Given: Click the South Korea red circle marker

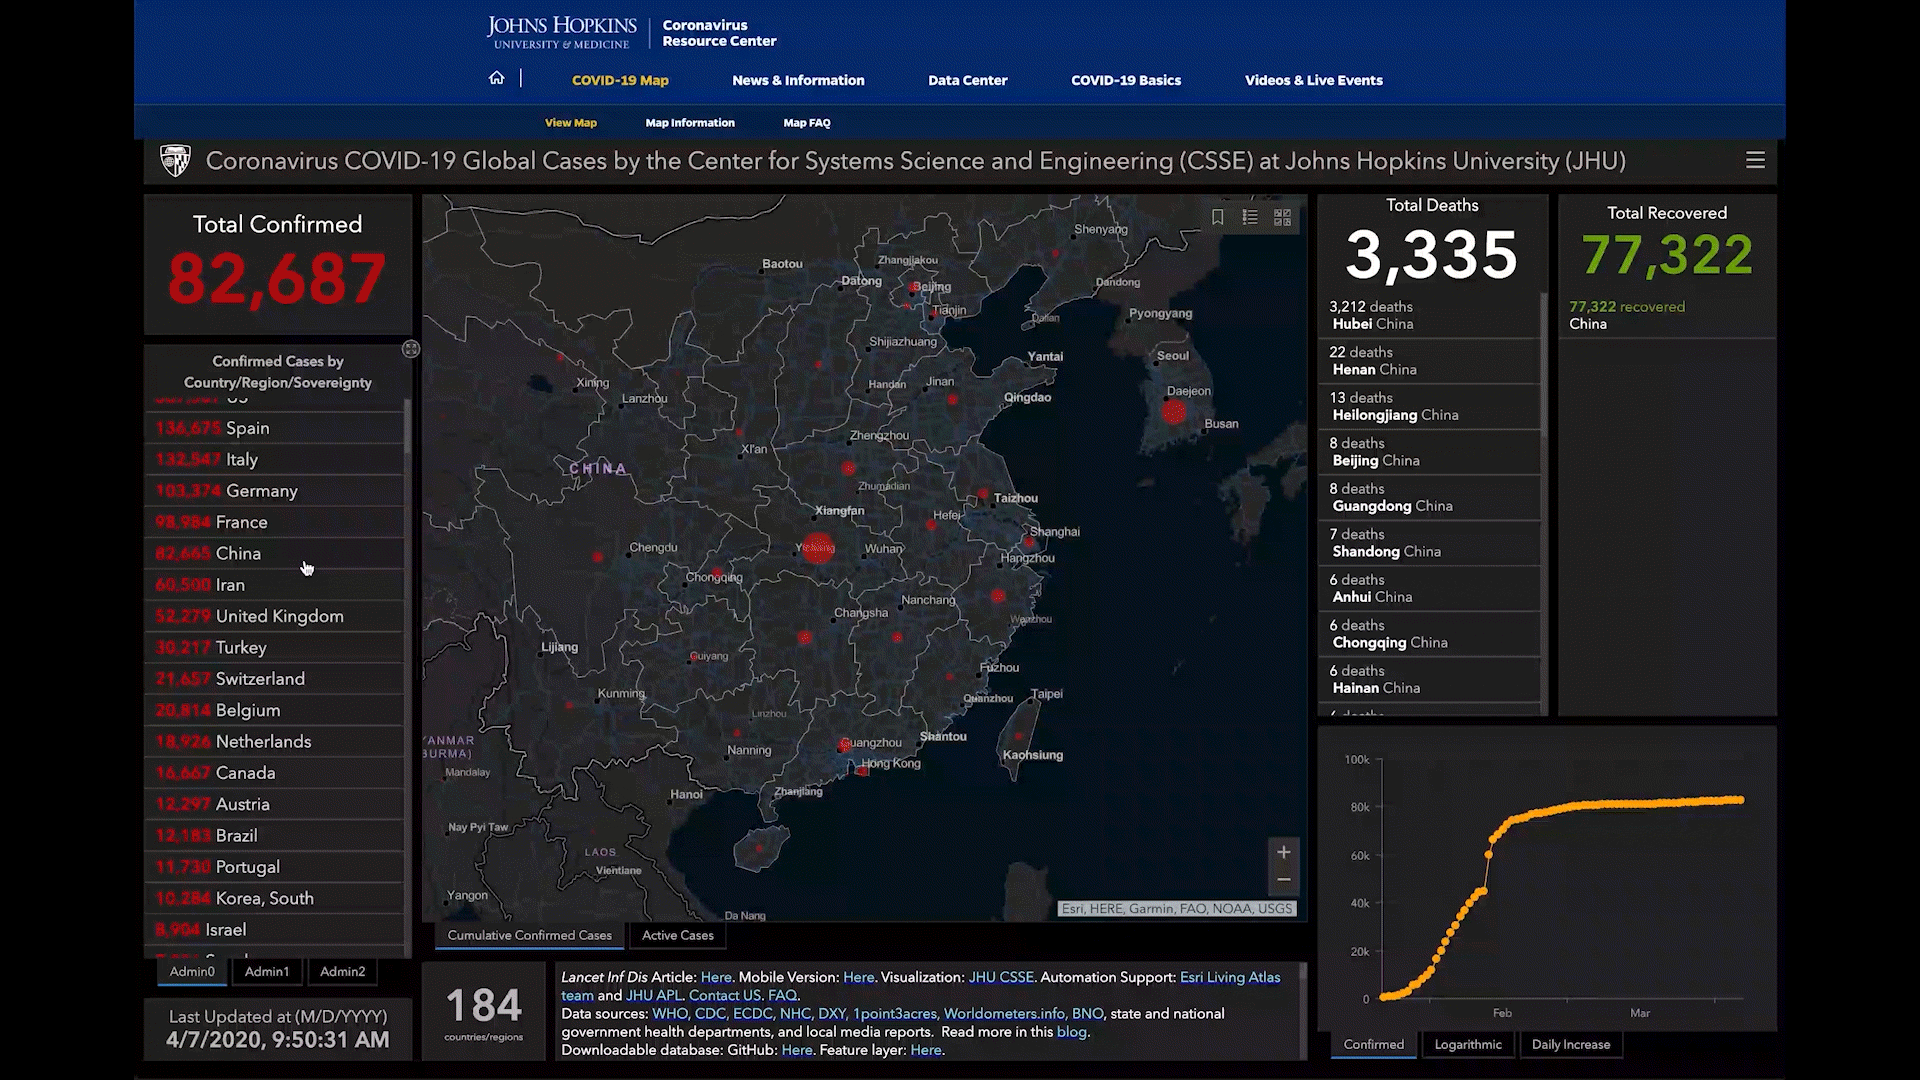Looking at the screenshot, I should [1174, 411].
